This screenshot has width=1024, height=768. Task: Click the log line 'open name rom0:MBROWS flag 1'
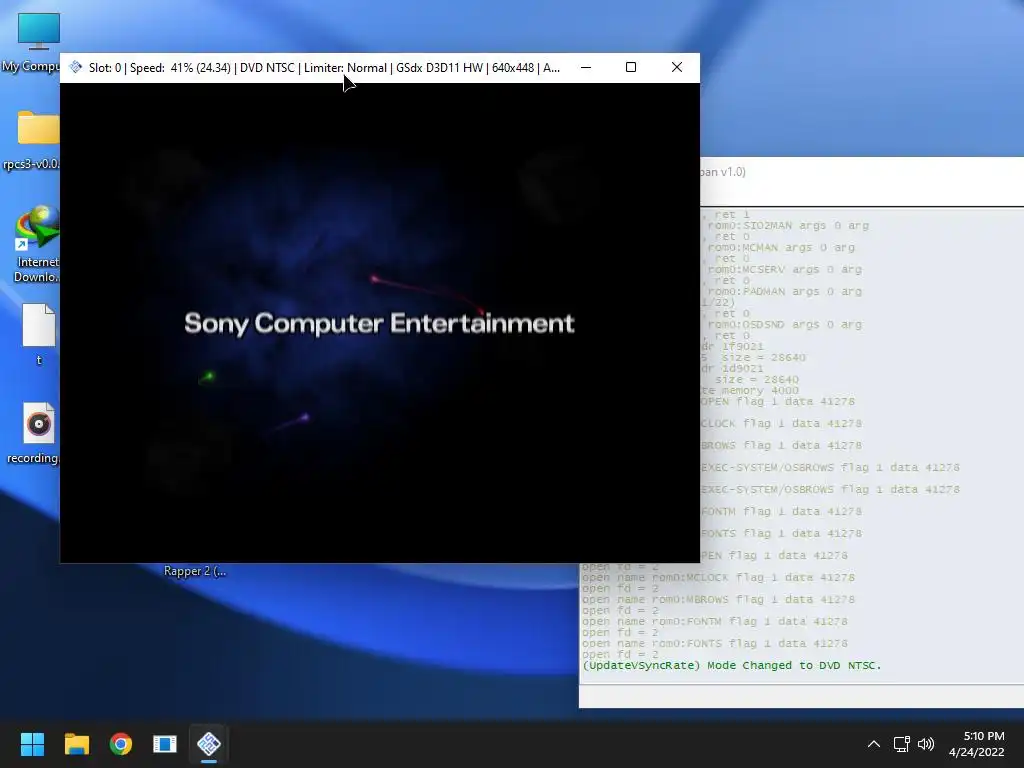pos(718,600)
